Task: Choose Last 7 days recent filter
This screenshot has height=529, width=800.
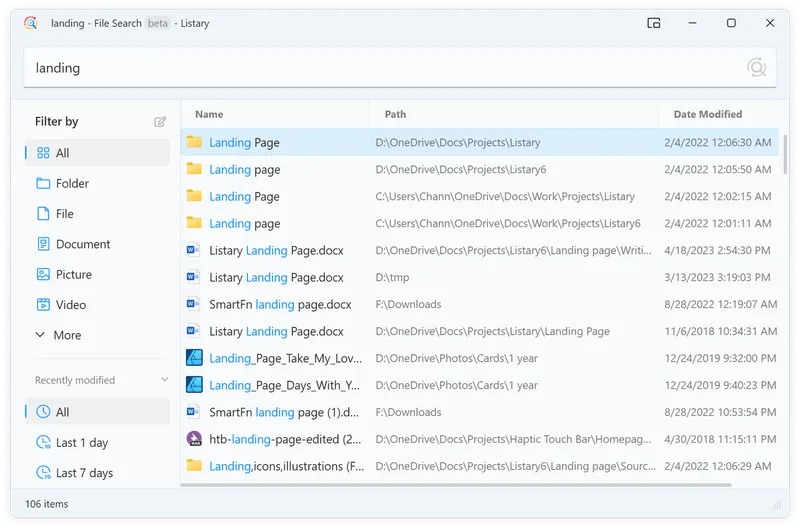Action: pos(84,473)
